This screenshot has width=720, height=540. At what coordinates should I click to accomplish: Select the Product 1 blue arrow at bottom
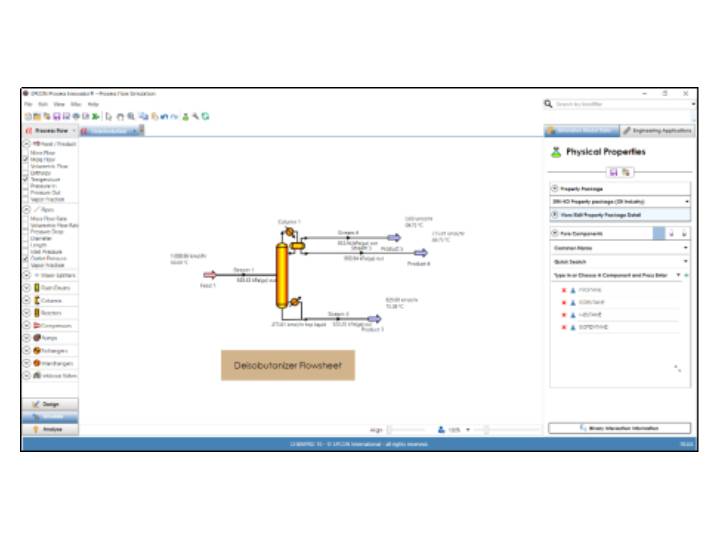click(x=374, y=319)
